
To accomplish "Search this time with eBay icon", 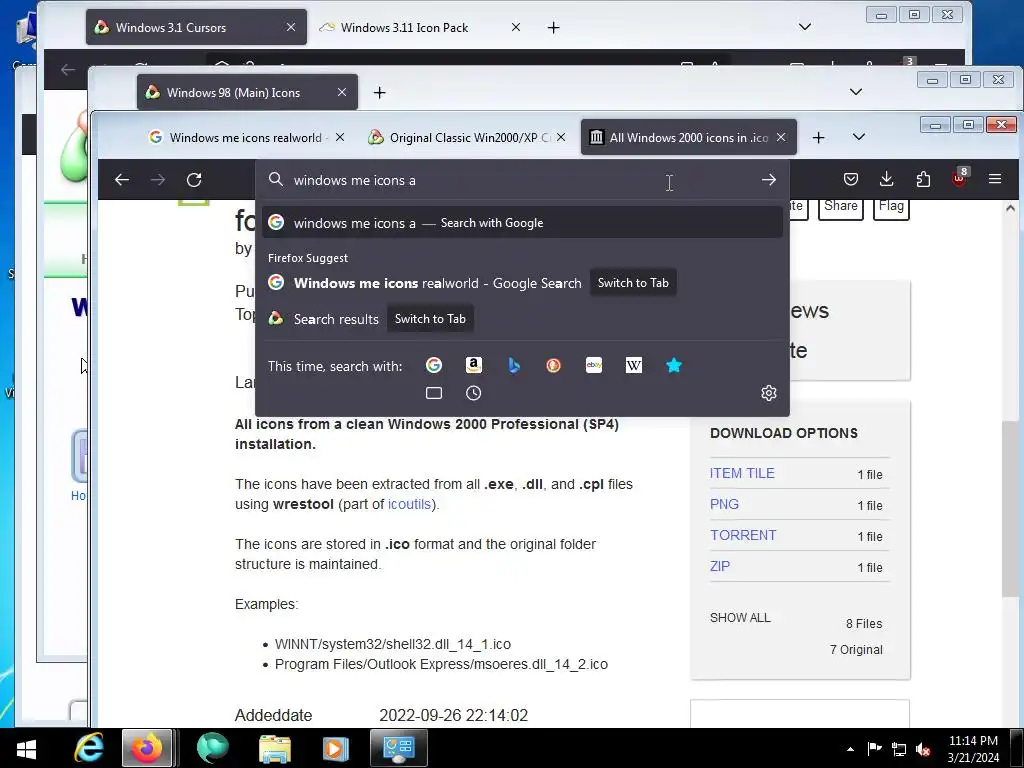I will pyautogui.click(x=594, y=366).
